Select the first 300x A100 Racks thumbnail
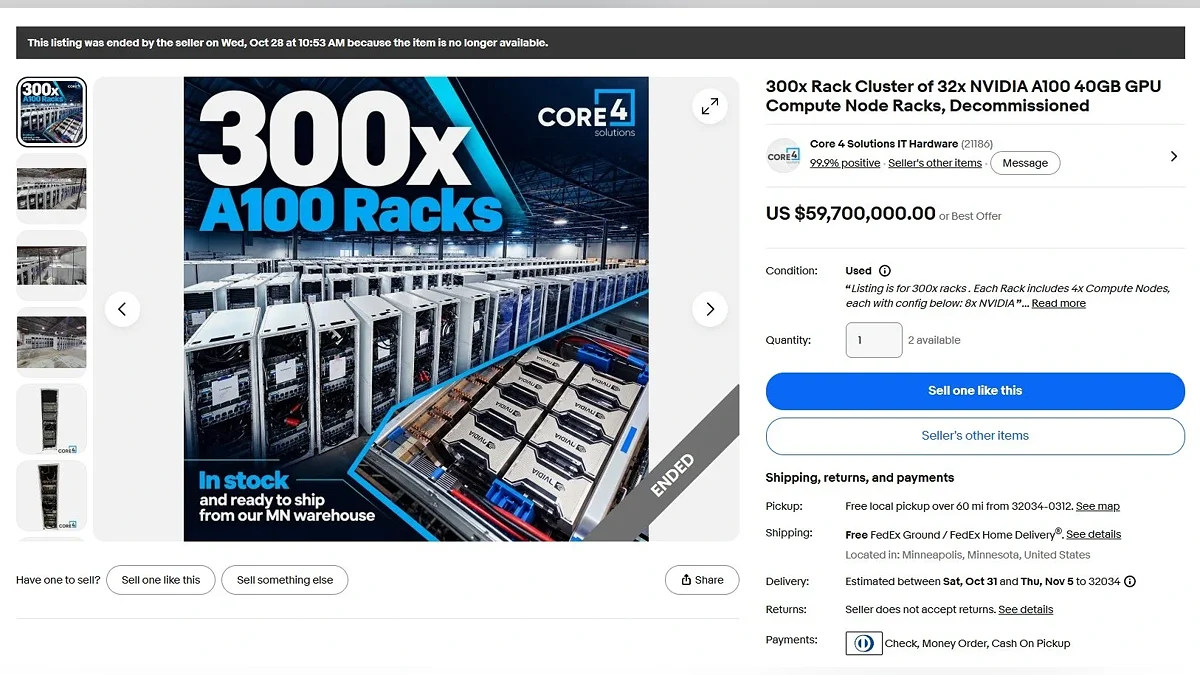 (52, 112)
